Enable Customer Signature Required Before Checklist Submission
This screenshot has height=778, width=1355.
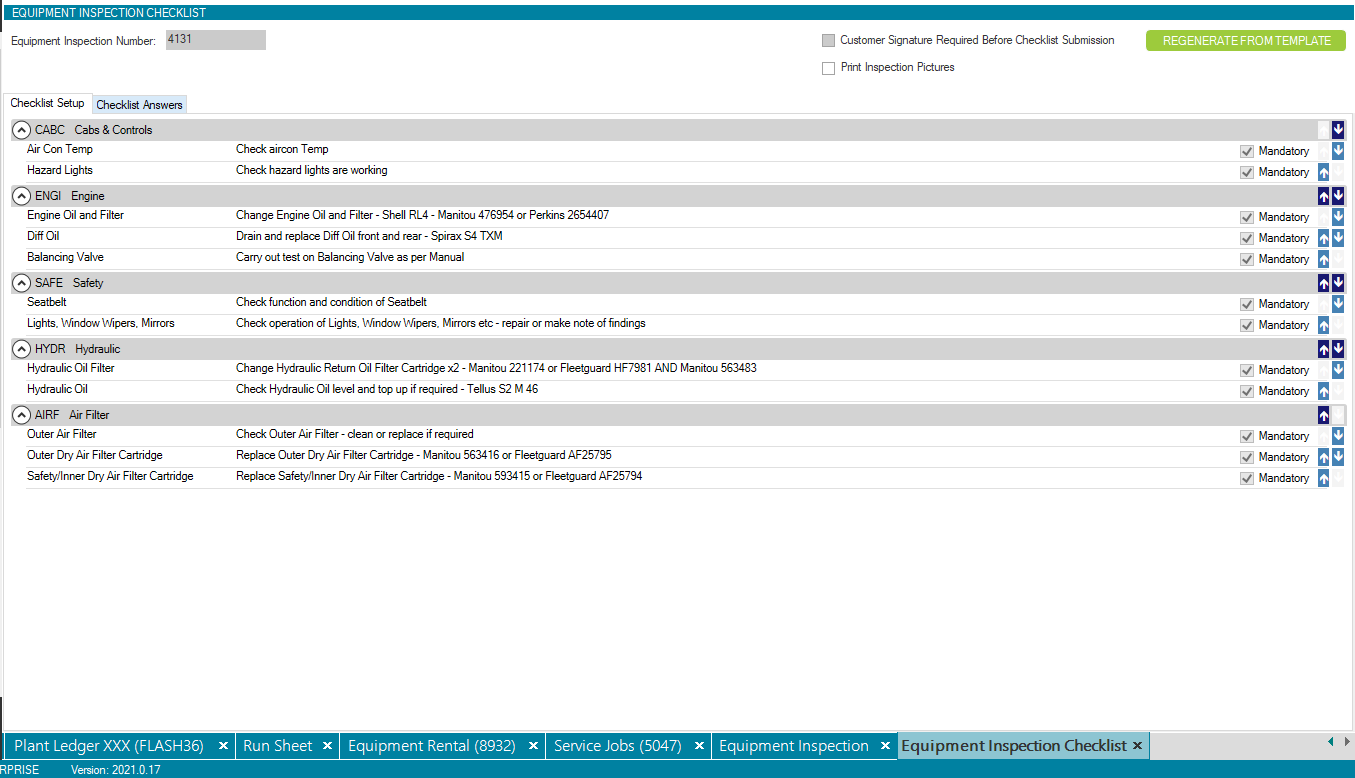pyautogui.click(x=828, y=40)
